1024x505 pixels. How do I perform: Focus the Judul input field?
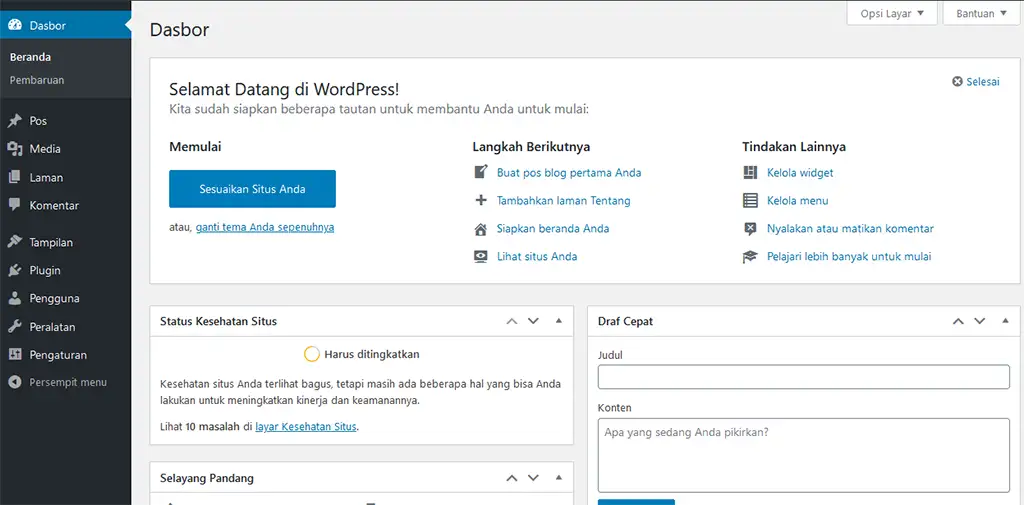point(804,377)
